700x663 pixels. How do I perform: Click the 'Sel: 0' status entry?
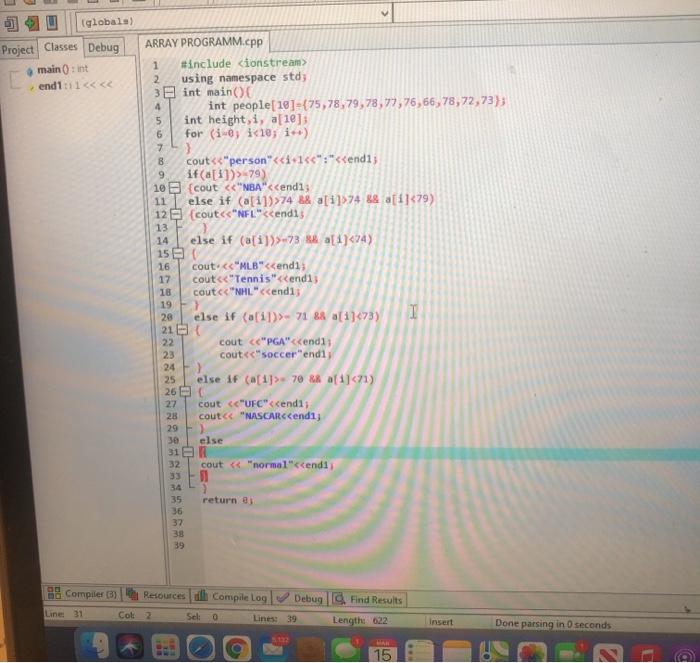tap(202, 617)
